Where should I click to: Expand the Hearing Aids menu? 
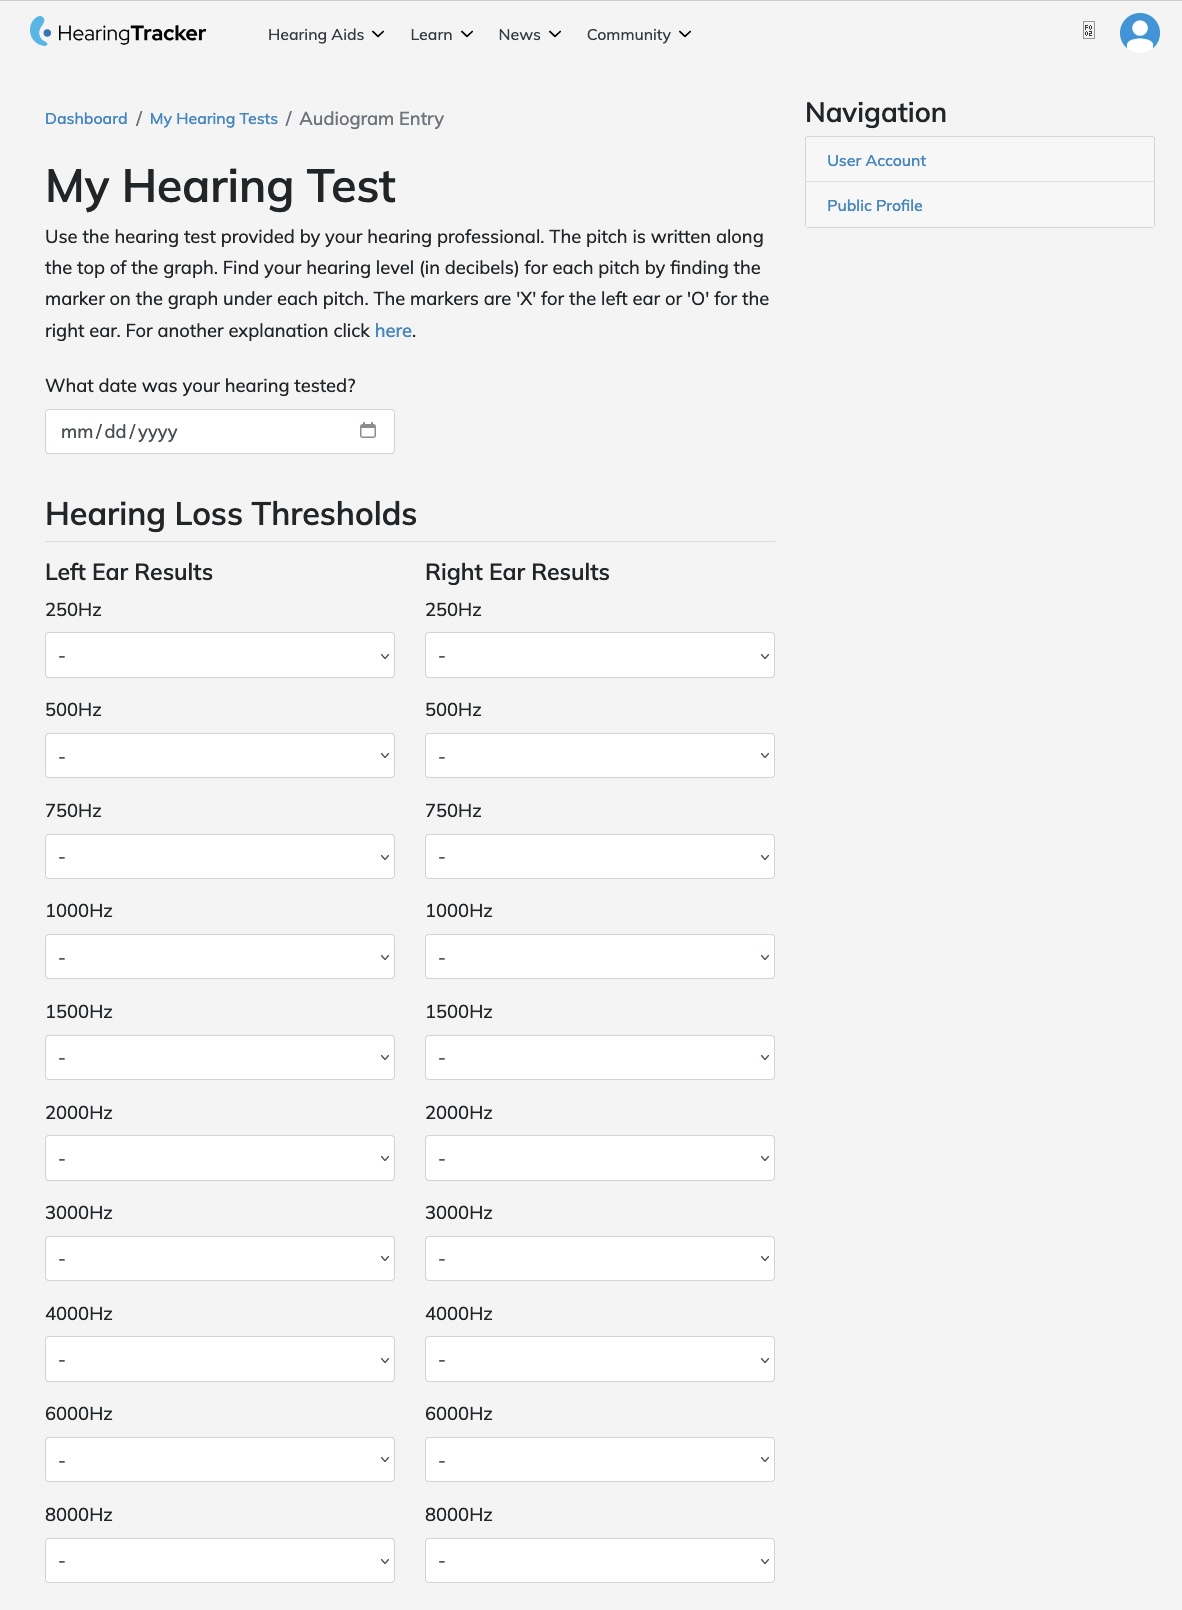click(x=326, y=34)
